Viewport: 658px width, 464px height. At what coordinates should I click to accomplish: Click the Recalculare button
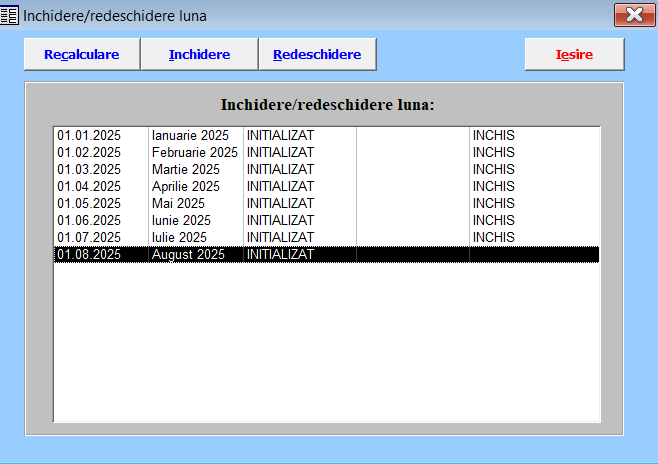coord(82,55)
